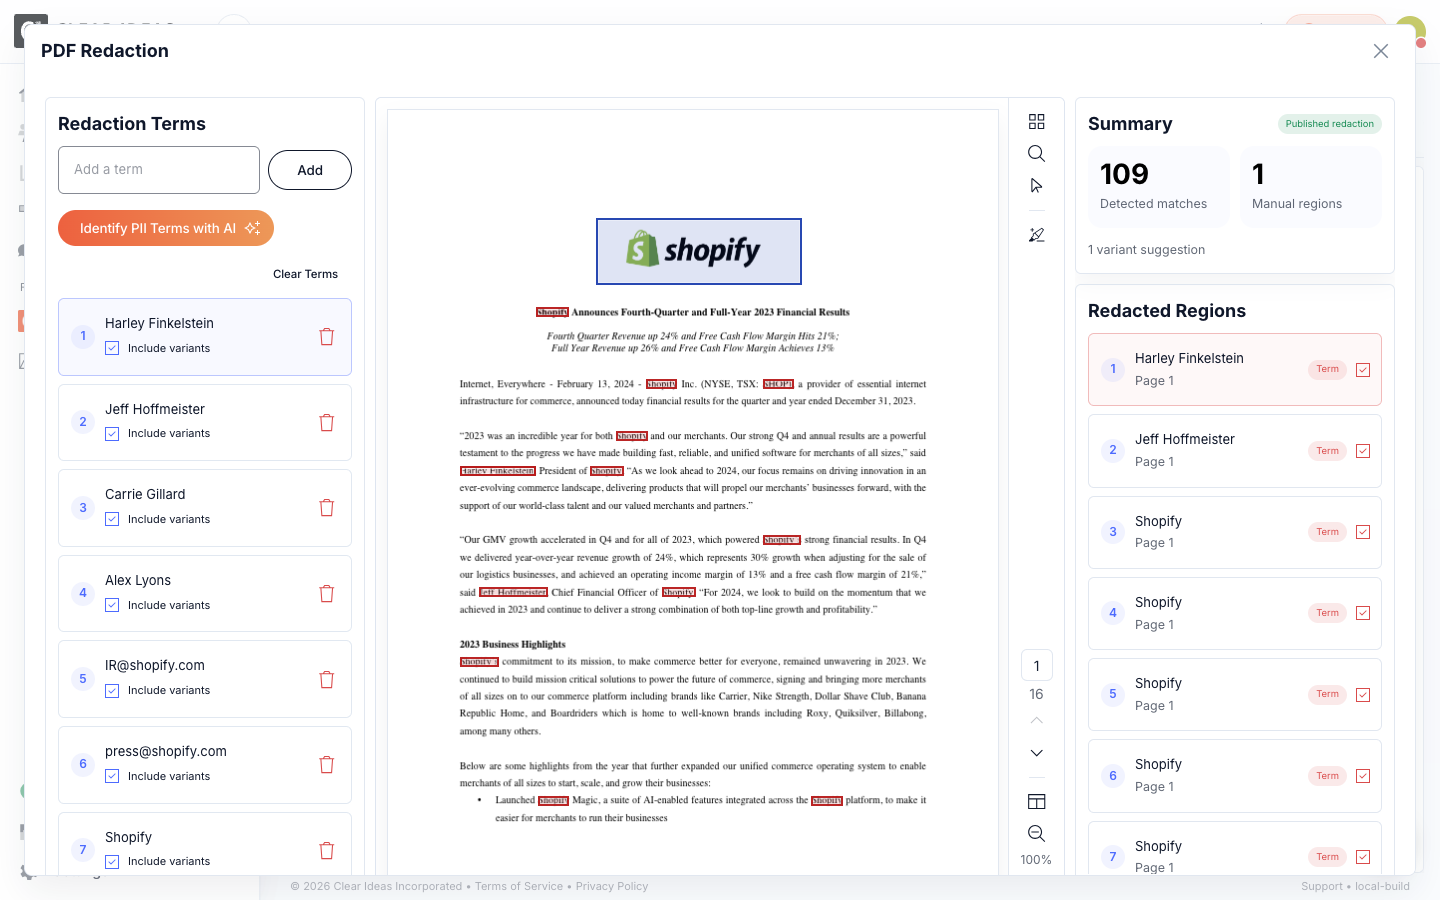1440x900 pixels.
Task: Delete the Carrie Gillard term
Action: 326,508
